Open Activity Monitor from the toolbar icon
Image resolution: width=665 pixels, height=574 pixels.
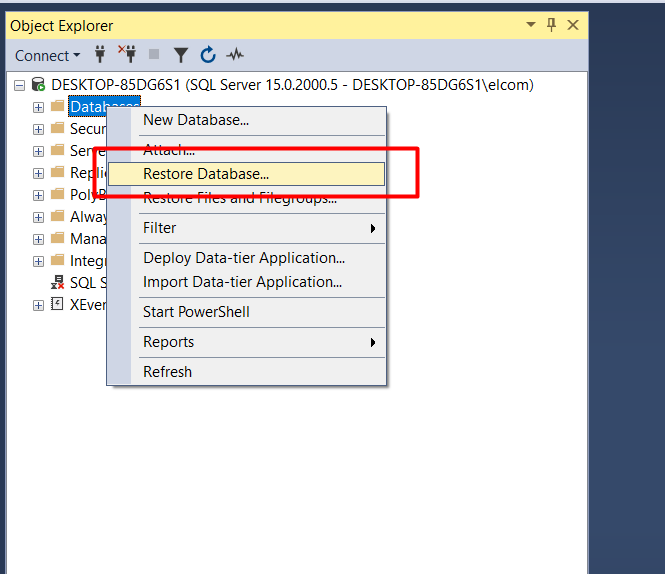point(235,55)
